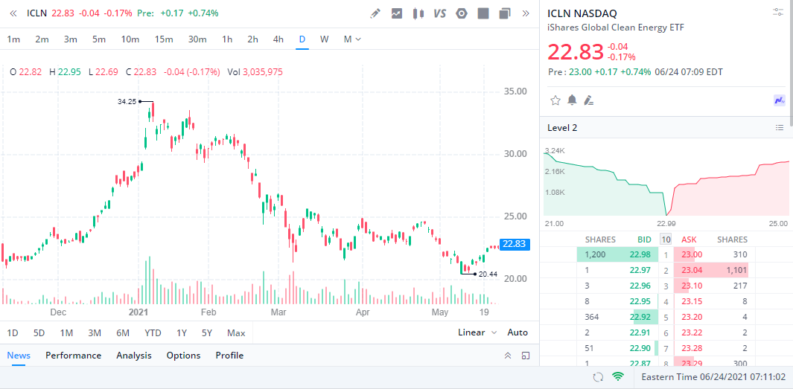Open the Linear scale dropdown
793x389 pixels.
[477, 332]
